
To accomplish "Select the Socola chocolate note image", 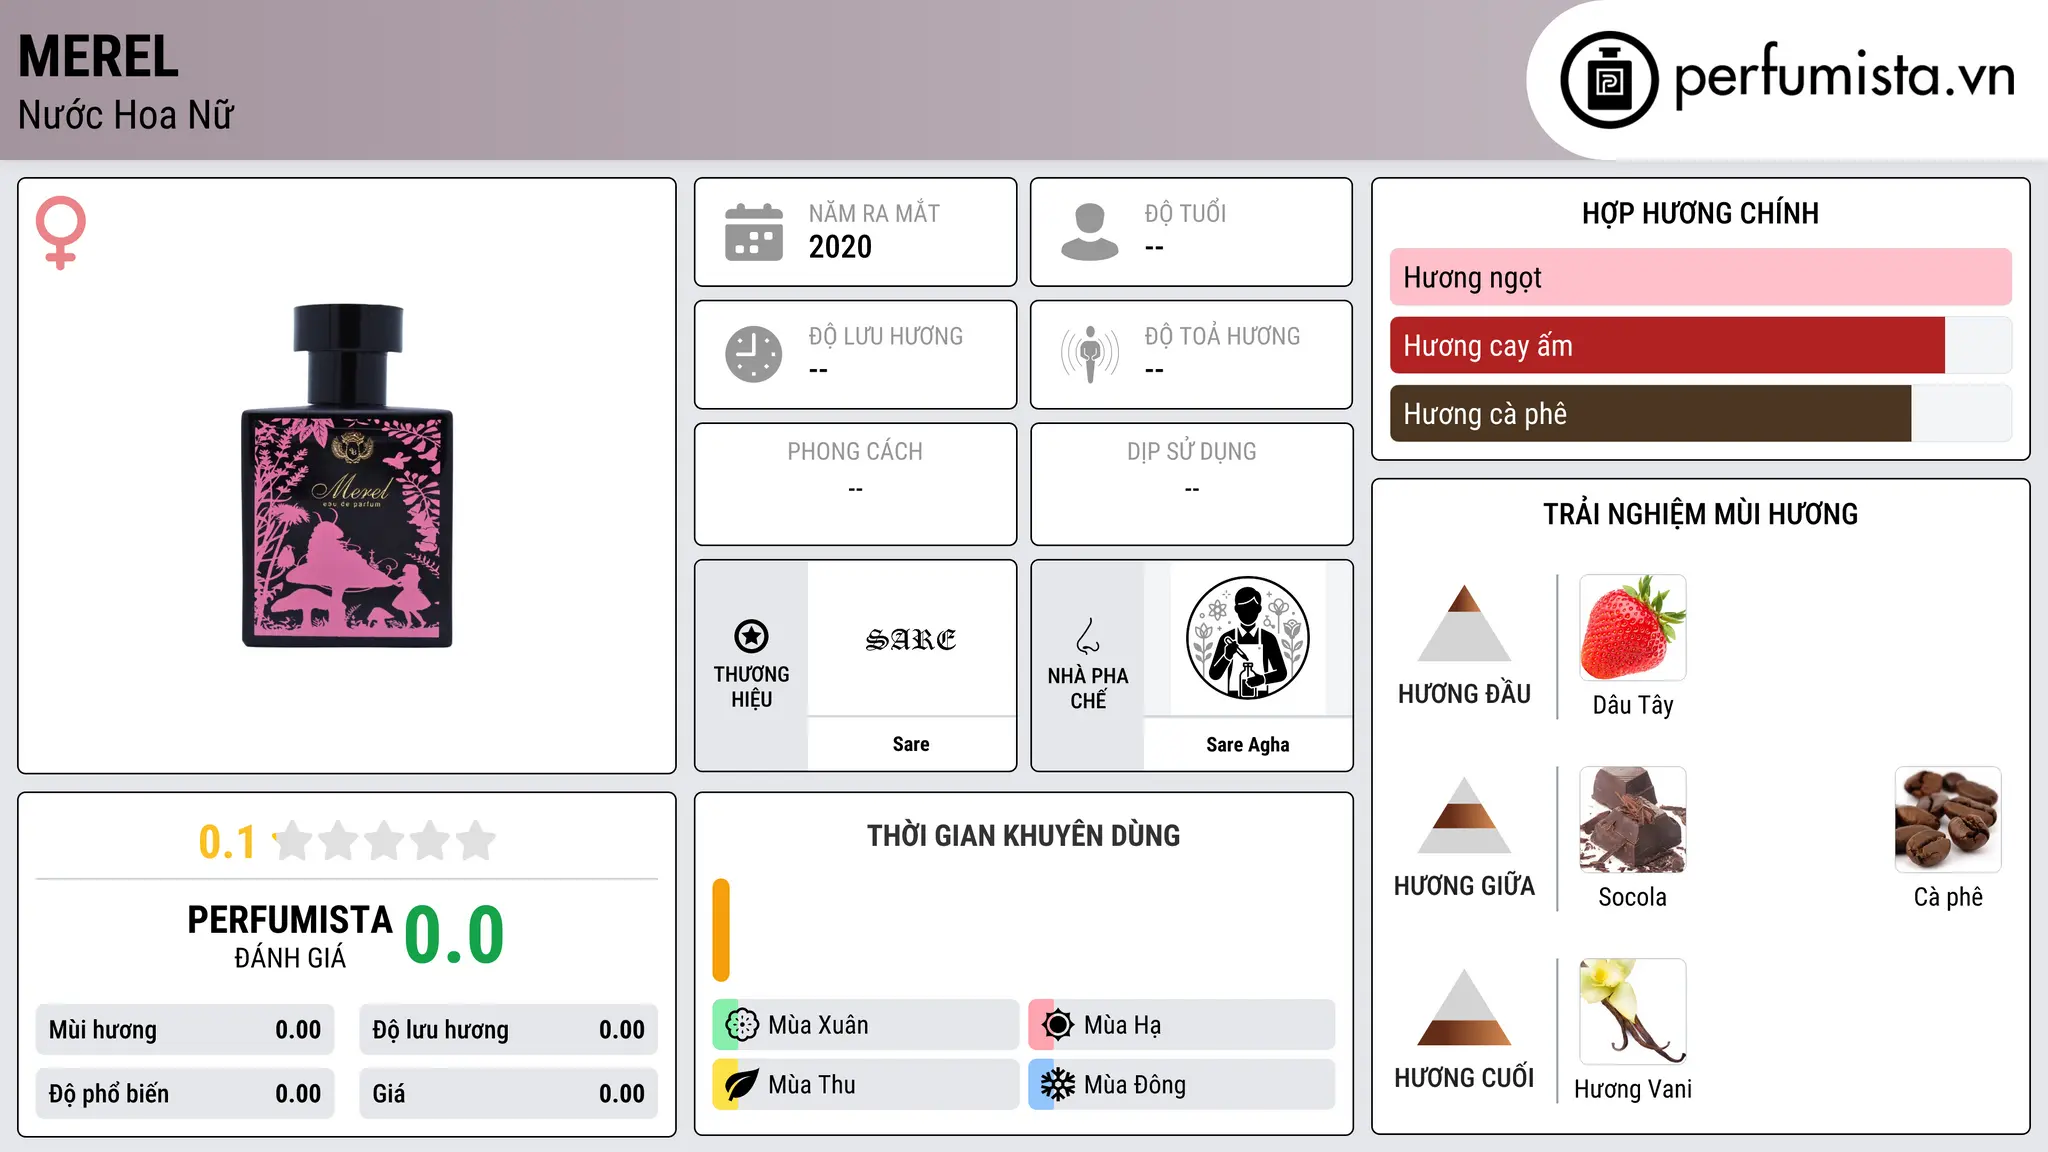I will tap(1633, 820).
